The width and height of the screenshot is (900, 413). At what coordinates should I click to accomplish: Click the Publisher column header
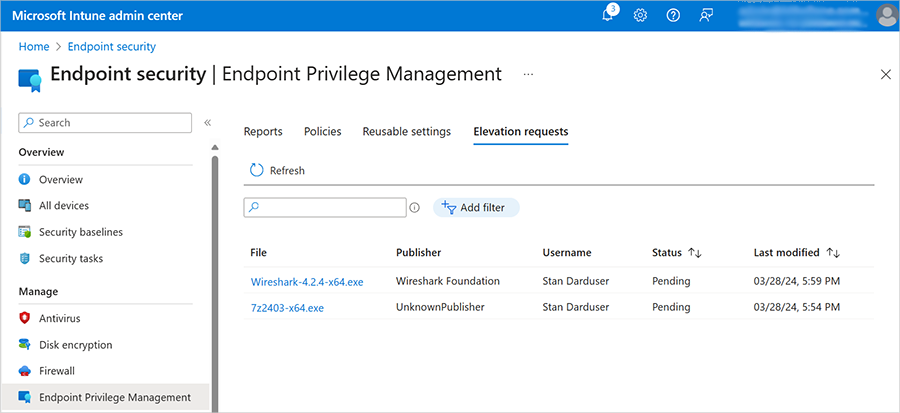click(x=418, y=252)
